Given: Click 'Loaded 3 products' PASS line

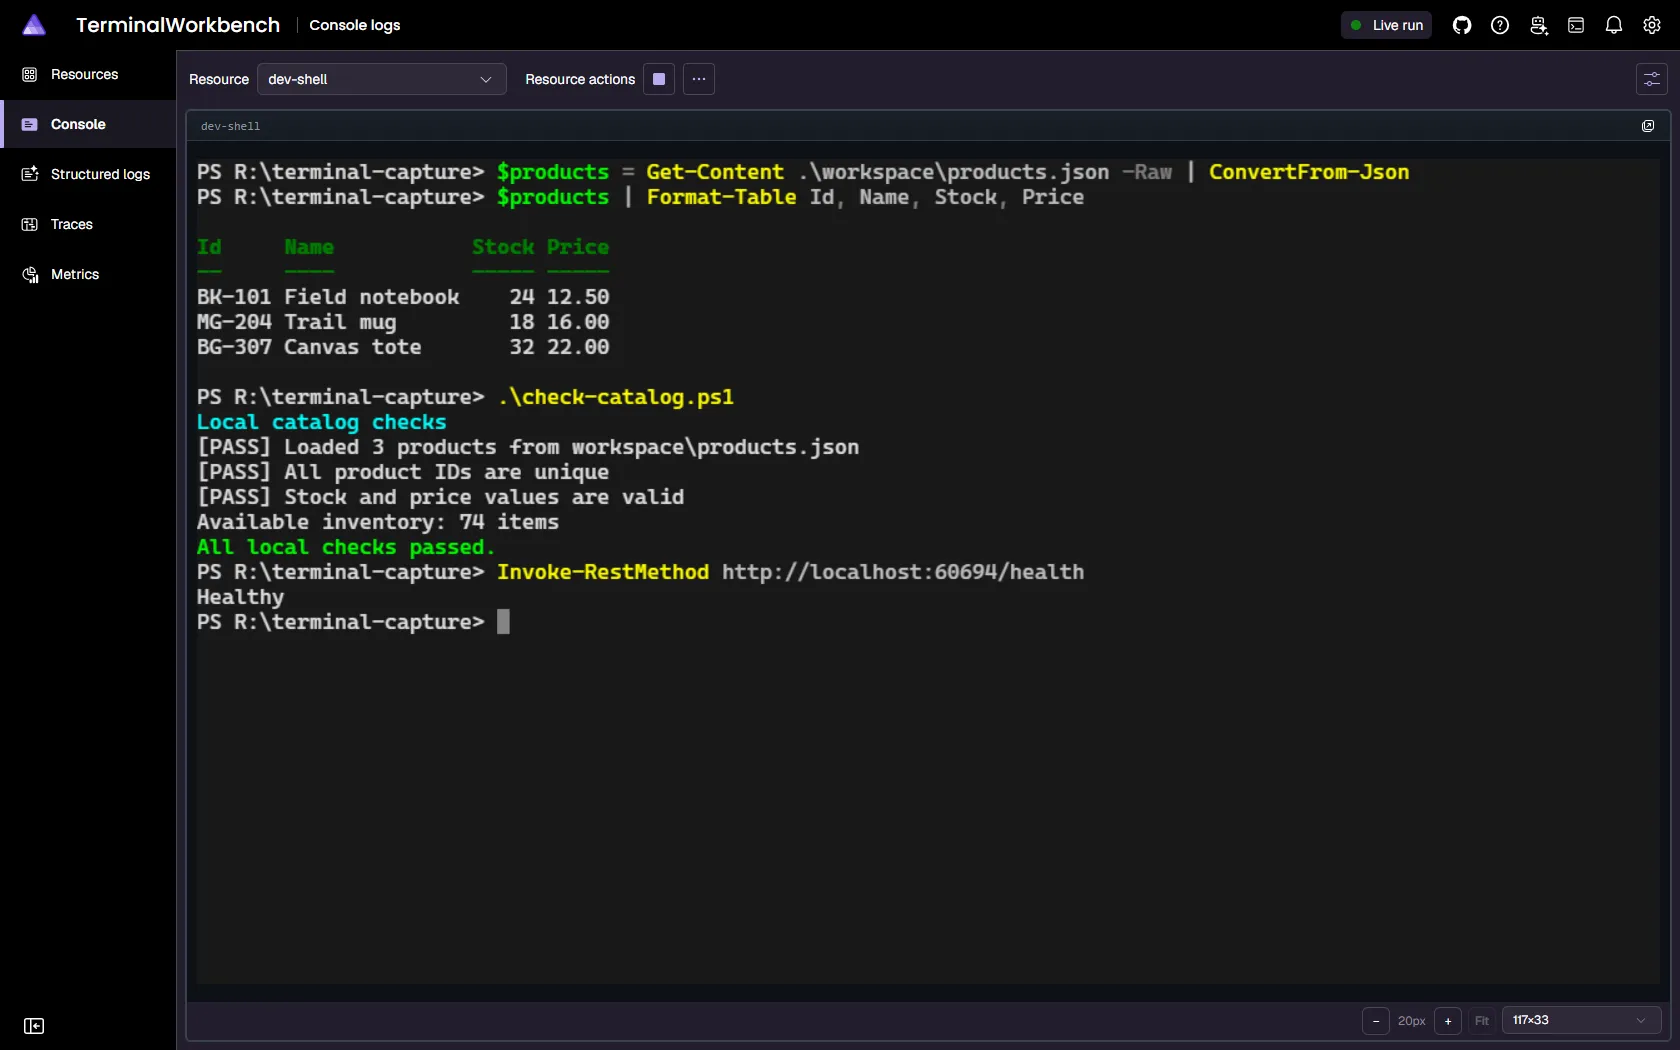Looking at the screenshot, I should pyautogui.click(x=528, y=447).
